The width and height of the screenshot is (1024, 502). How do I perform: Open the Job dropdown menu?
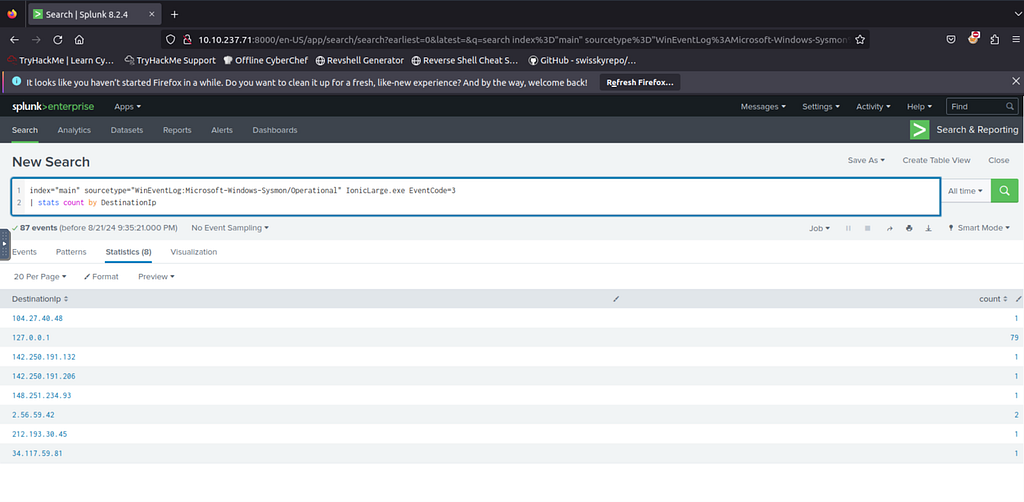819,228
